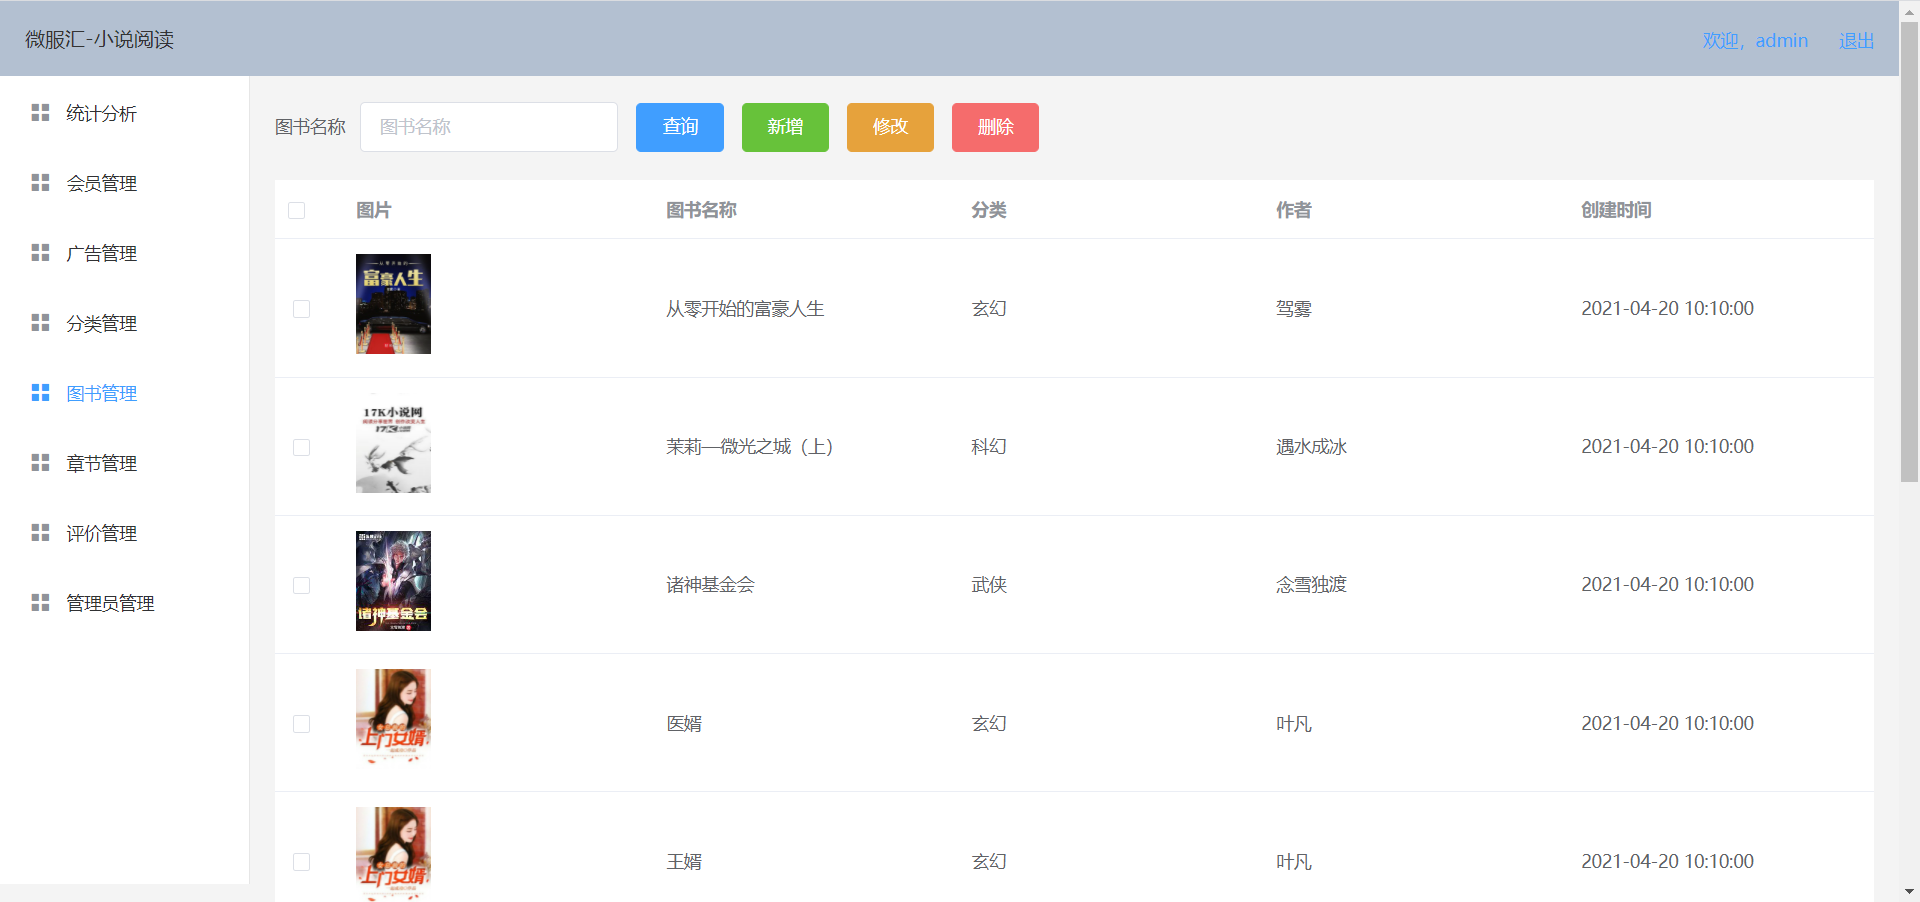This screenshot has width=1920, height=902.
Task: Click the 会员管理 grid icon
Action: (x=40, y=183)
